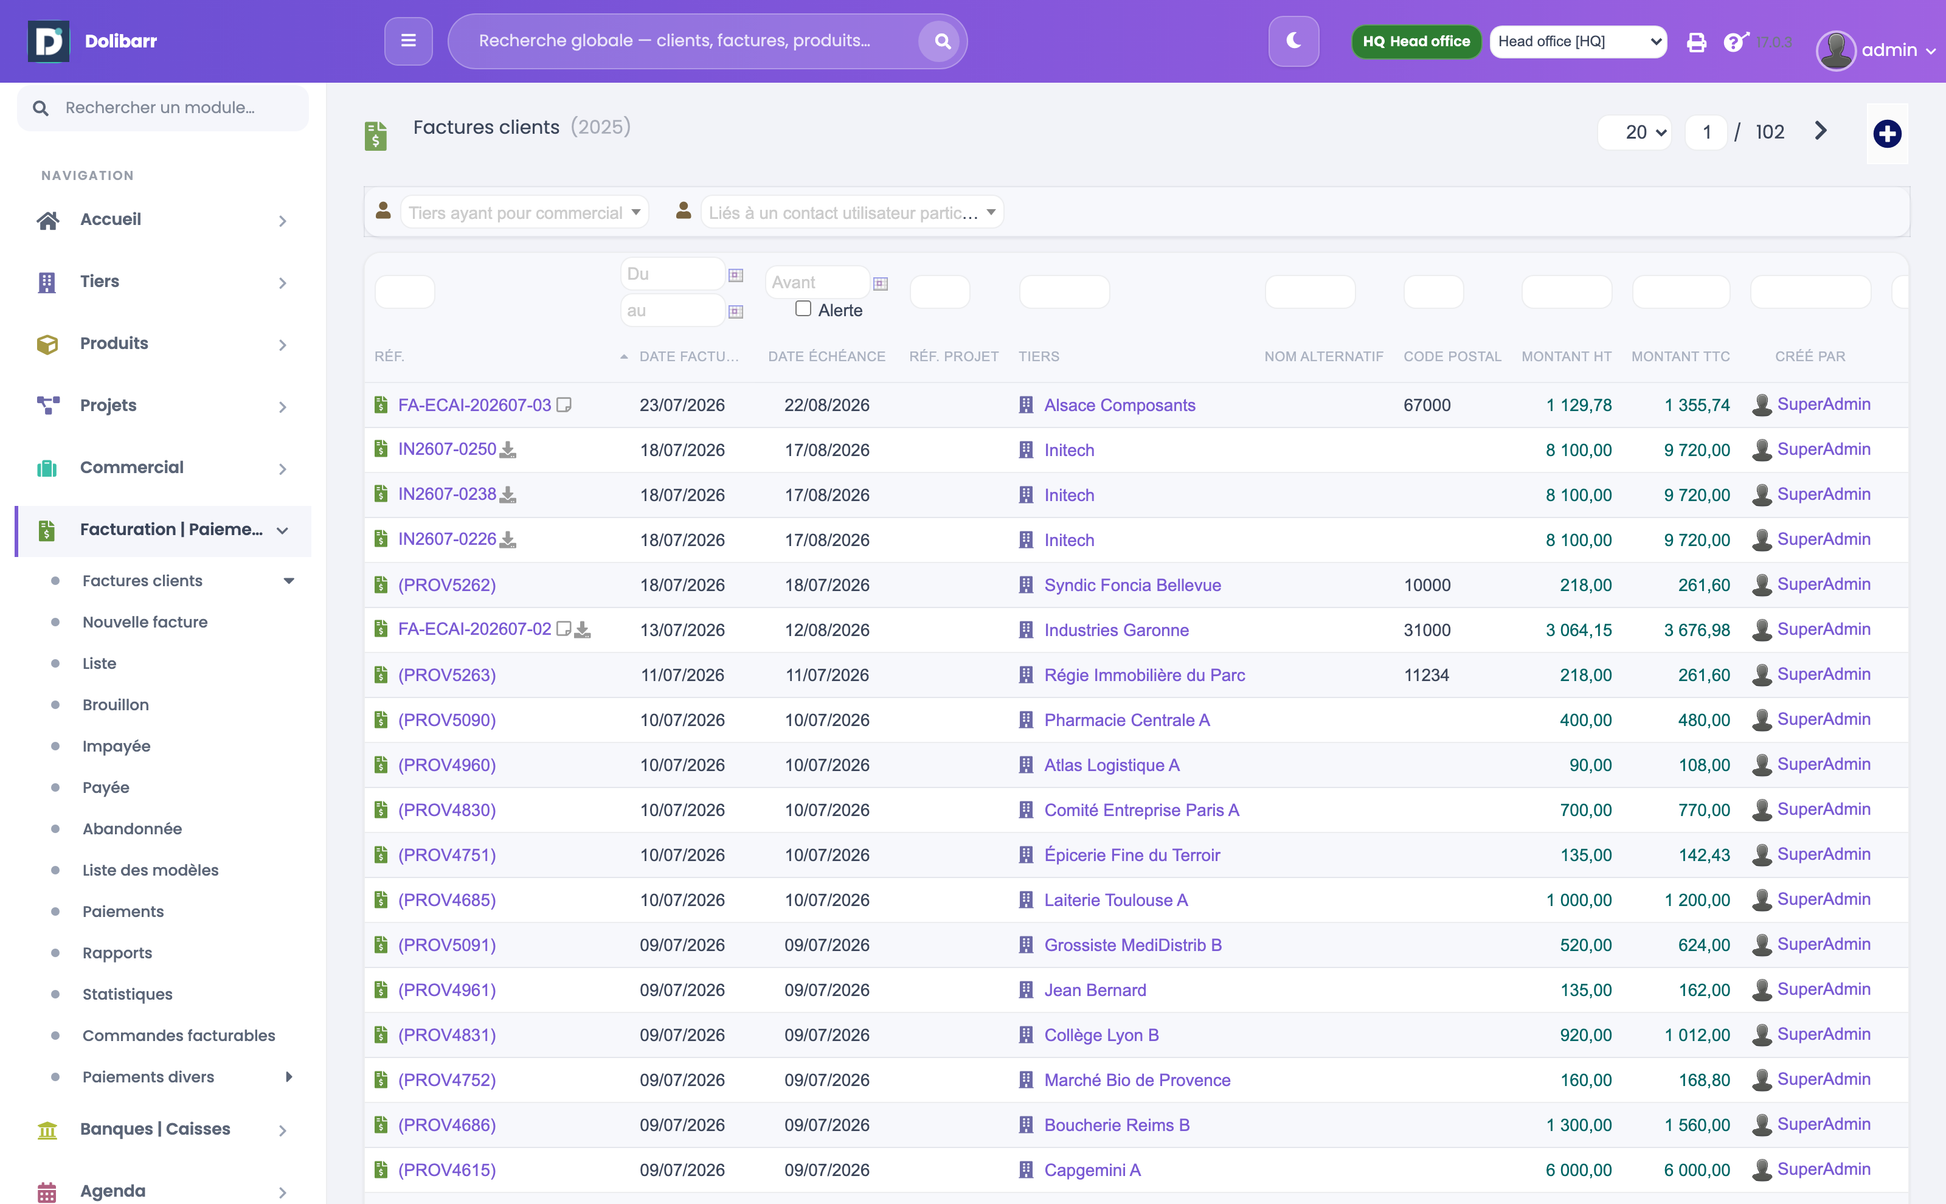Open the help question-mark icon
The image size is (1946, 1204).
(1735, 42)
